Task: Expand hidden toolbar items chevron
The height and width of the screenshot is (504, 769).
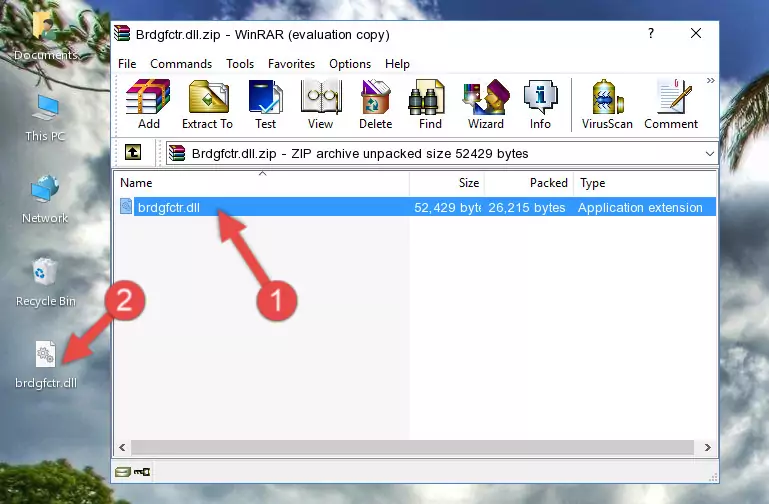Action: click(710, 80)
